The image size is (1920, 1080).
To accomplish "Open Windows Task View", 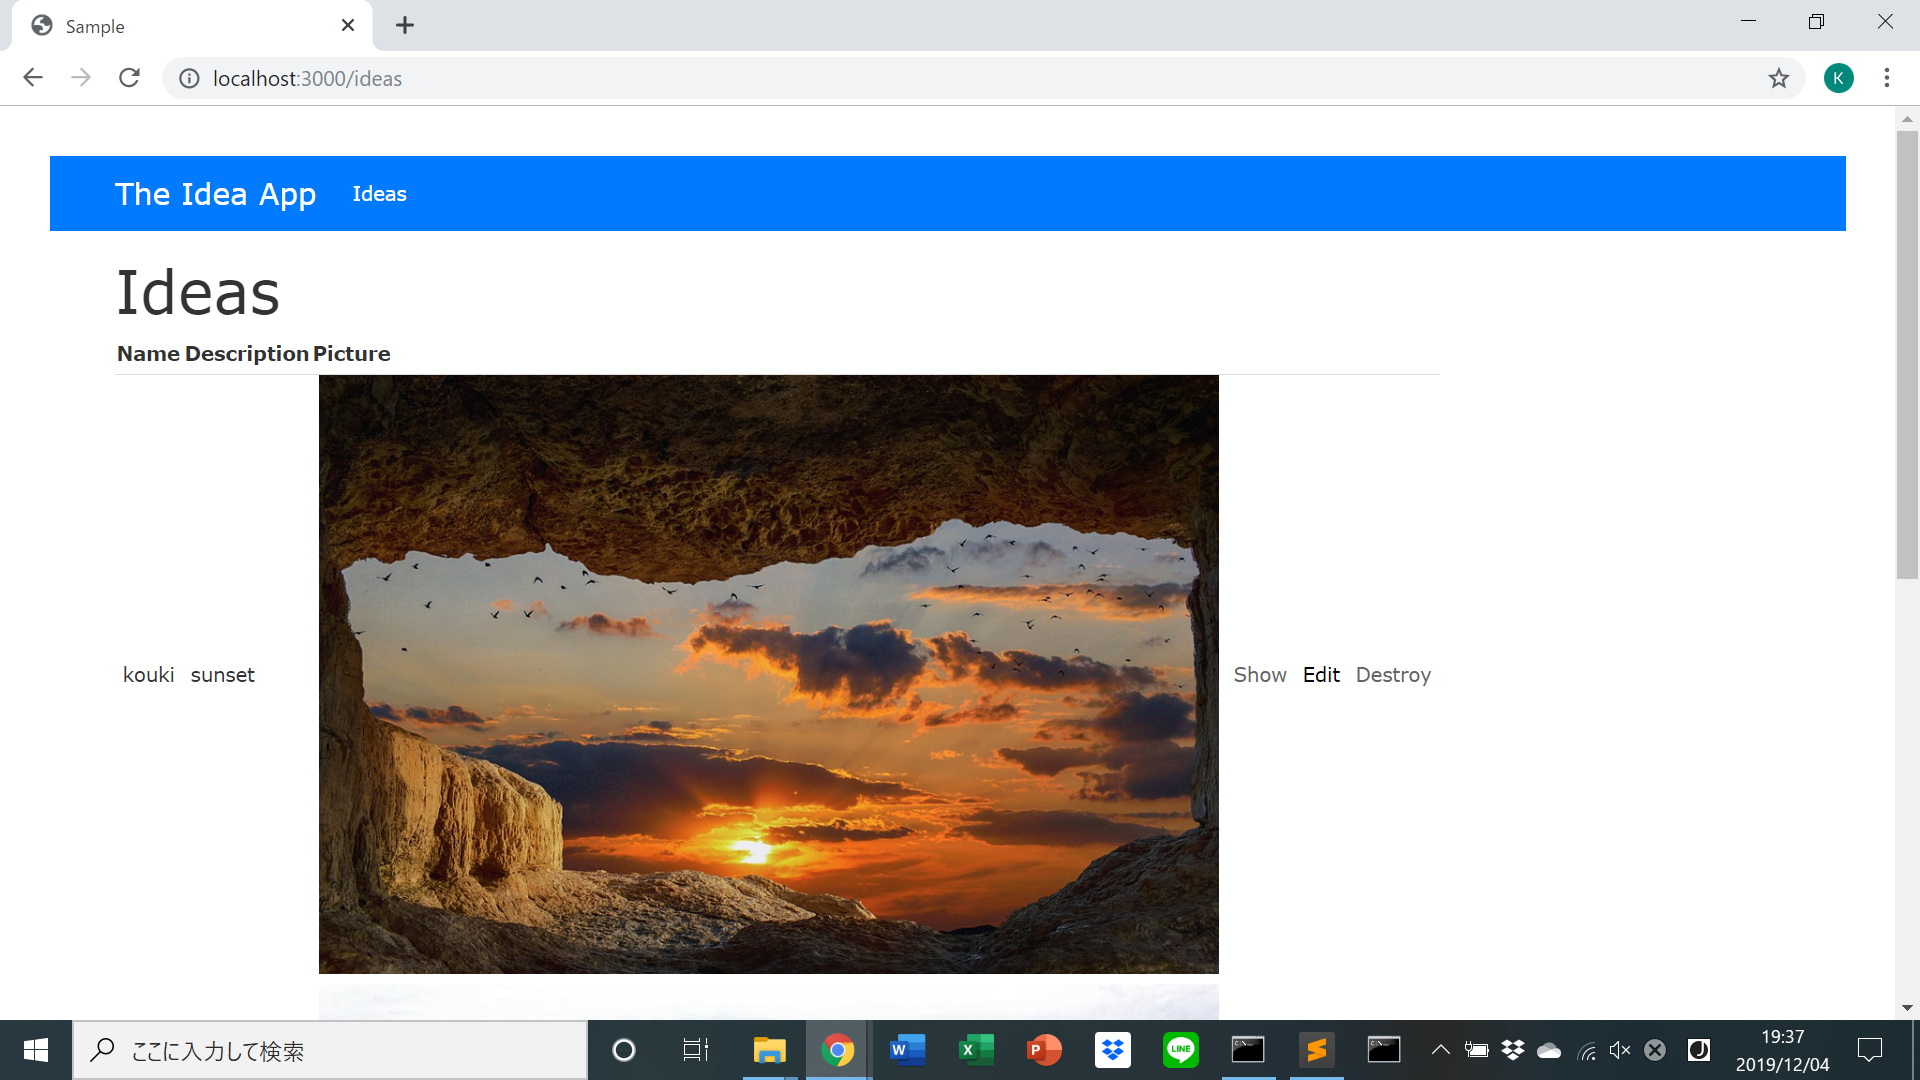I will 695,1050.
